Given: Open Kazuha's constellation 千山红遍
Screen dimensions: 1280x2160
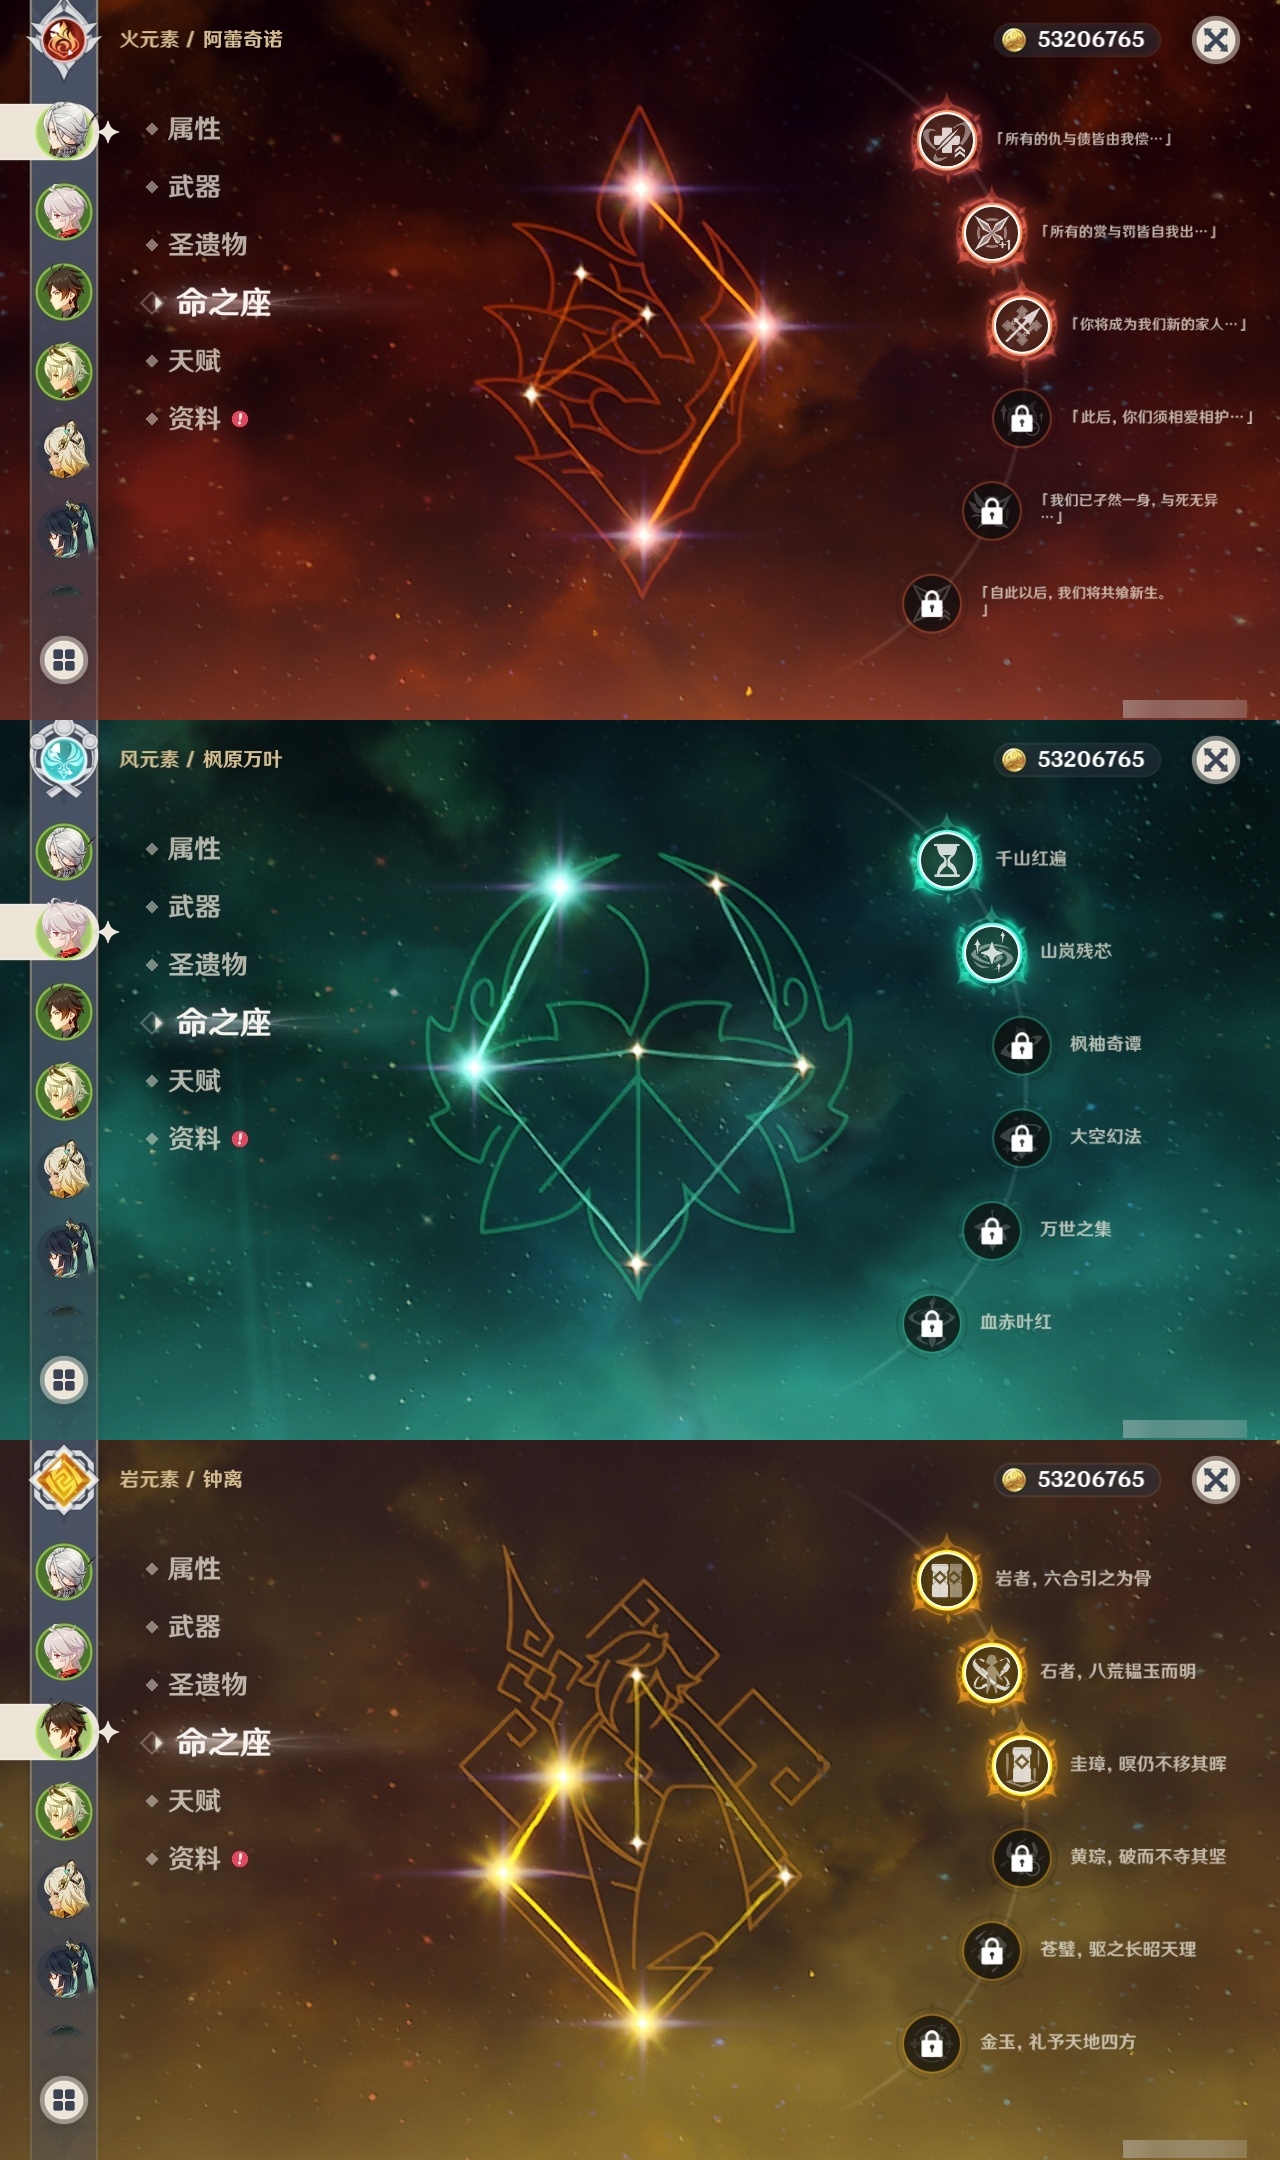Looking at the screenshot, I should (946, 859).
